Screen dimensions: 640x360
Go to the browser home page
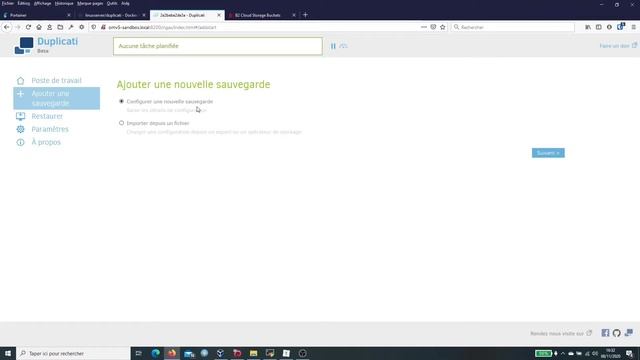click(x=39, y=27)
